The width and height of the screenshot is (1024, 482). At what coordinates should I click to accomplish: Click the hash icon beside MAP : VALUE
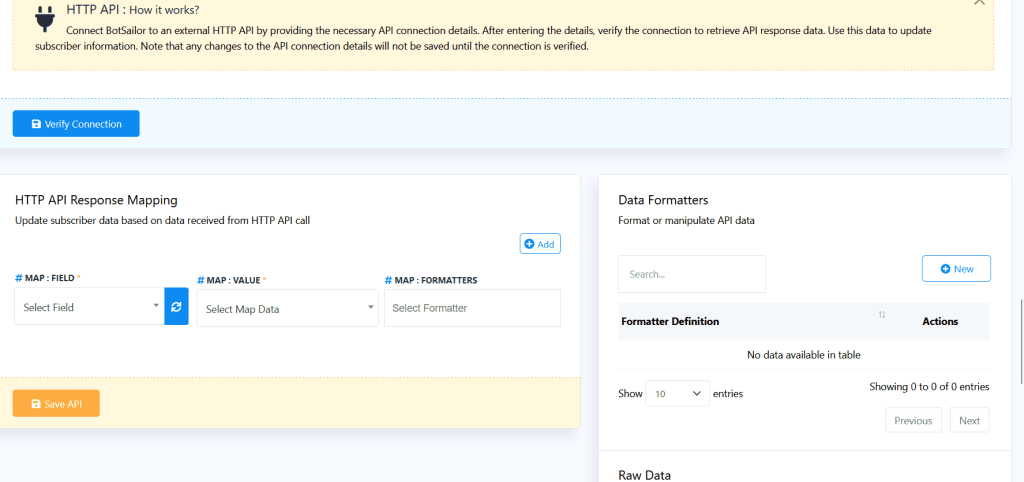pyautogui.click(x=201, y=281)
